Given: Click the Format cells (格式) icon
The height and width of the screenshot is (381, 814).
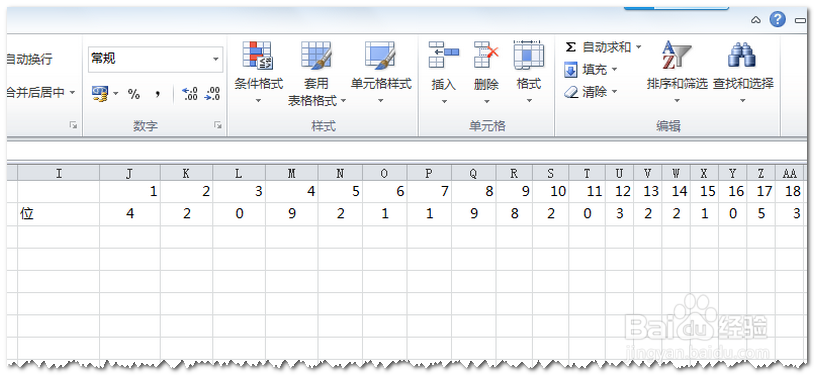Looking at the screenshot, I should pyautogui.click(x=528, y=55).
